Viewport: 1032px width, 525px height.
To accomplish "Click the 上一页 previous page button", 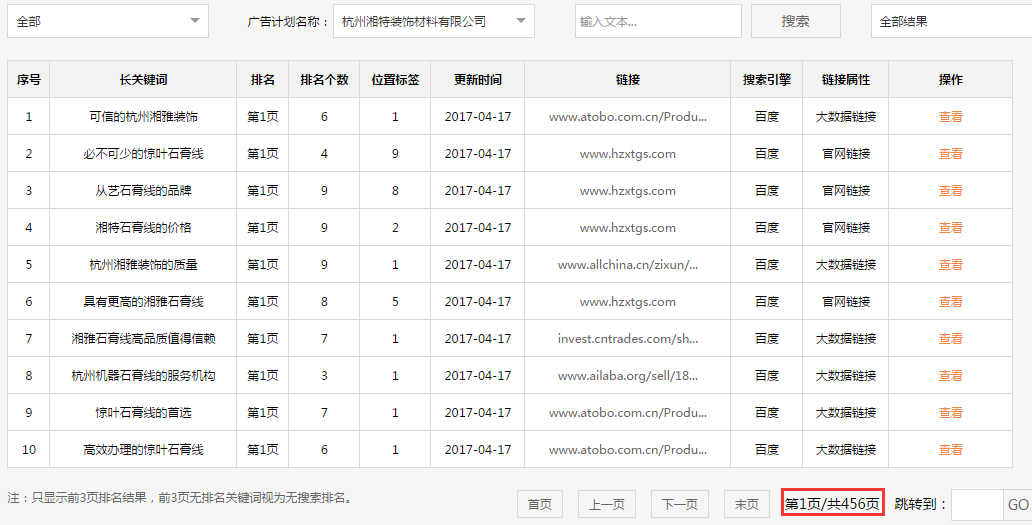I will pos(606,505).
